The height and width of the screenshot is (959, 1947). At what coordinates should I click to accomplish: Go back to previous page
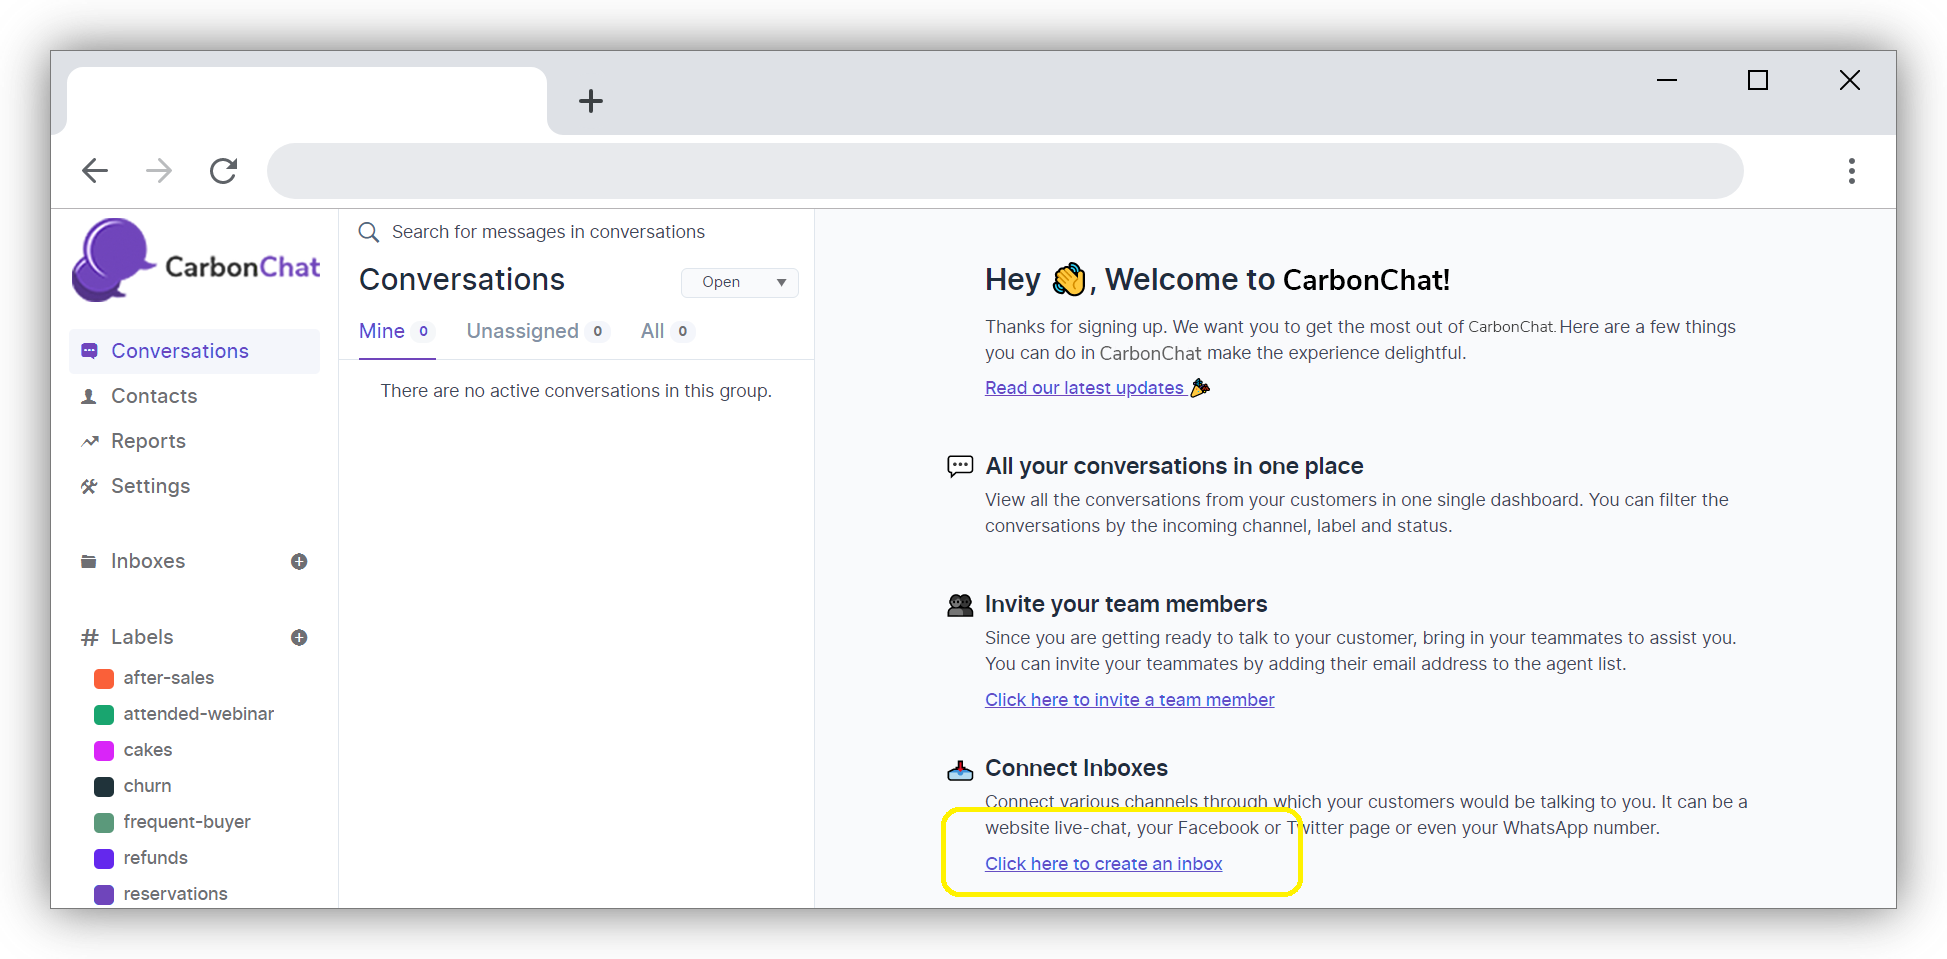click(x=95, y=171)
